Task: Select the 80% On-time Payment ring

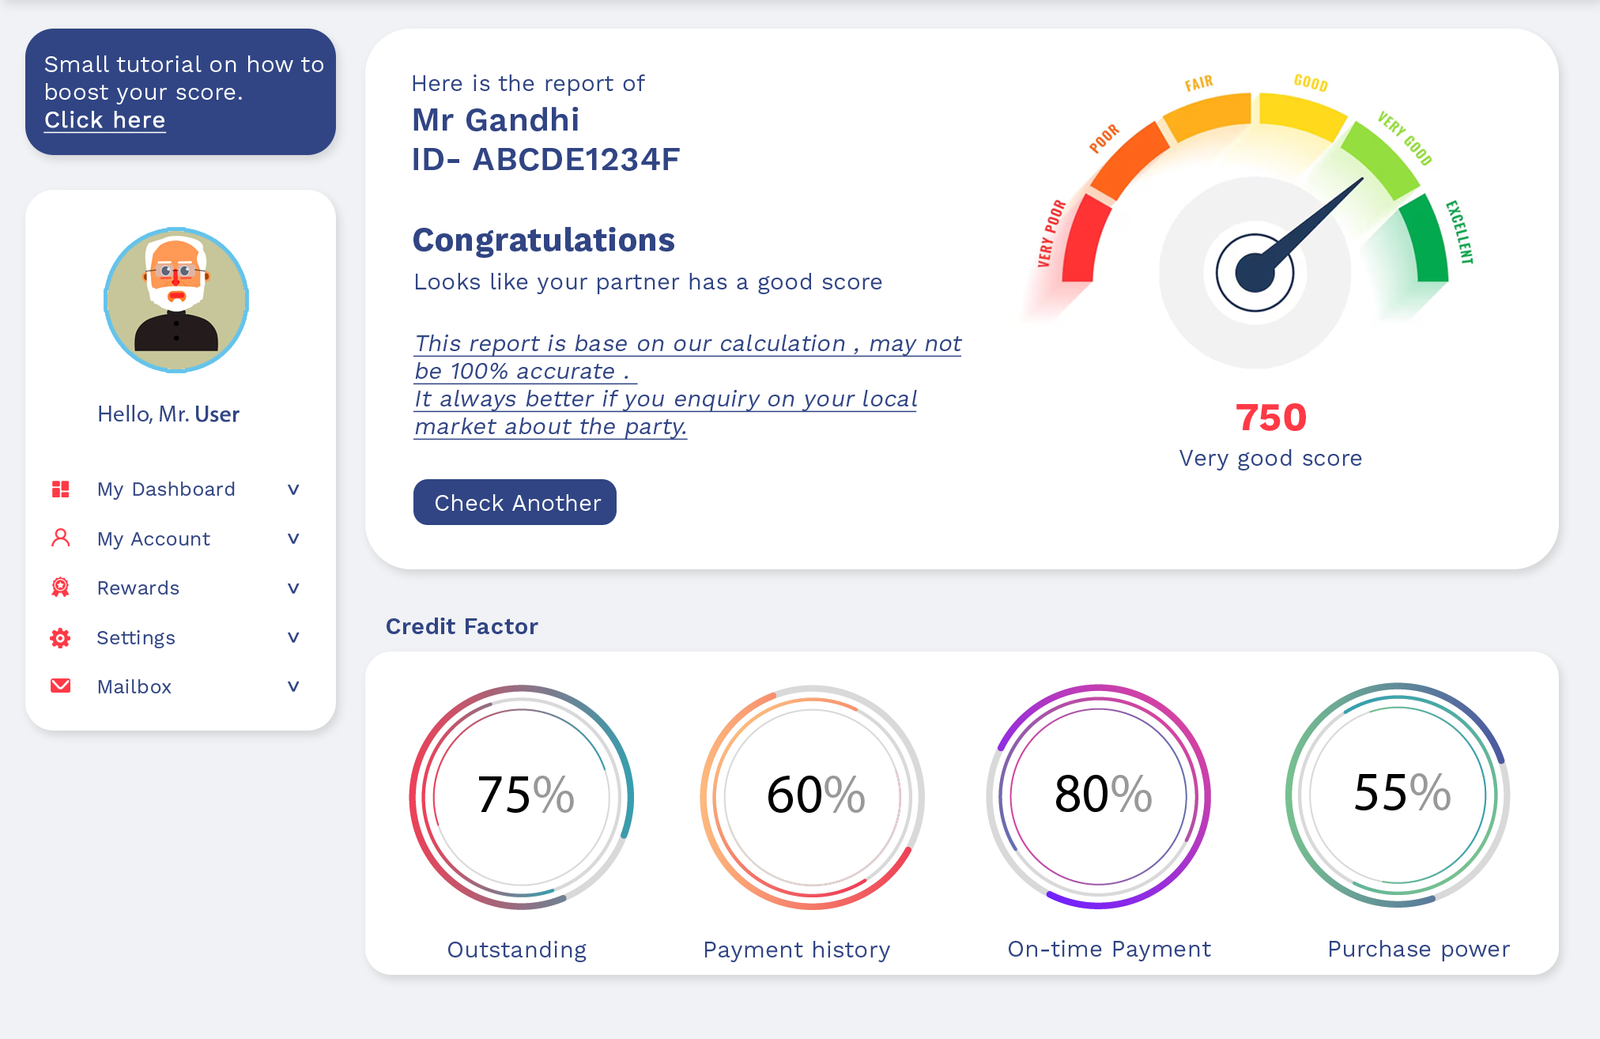Action: pyautogui.click(x=1099, y=796)
